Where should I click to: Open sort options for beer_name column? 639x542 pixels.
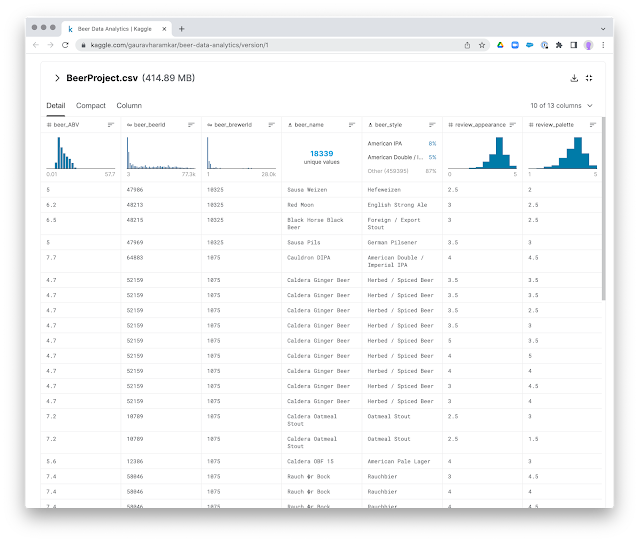[x=352, y=125]
